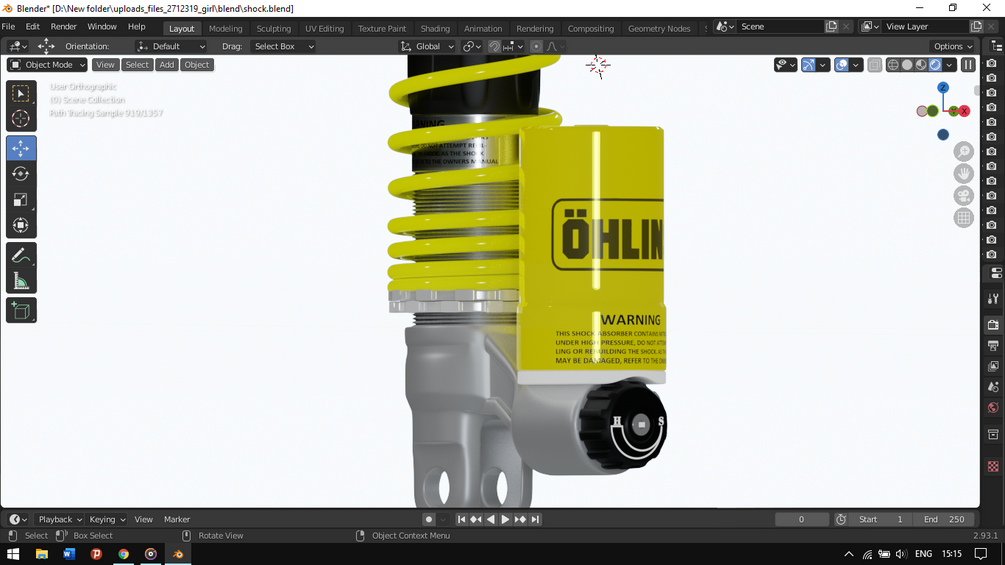The width and height of the screenshot is (1005, 565).
Task: Click the X axis on navigation gizmo
Action: pos(963,111)
